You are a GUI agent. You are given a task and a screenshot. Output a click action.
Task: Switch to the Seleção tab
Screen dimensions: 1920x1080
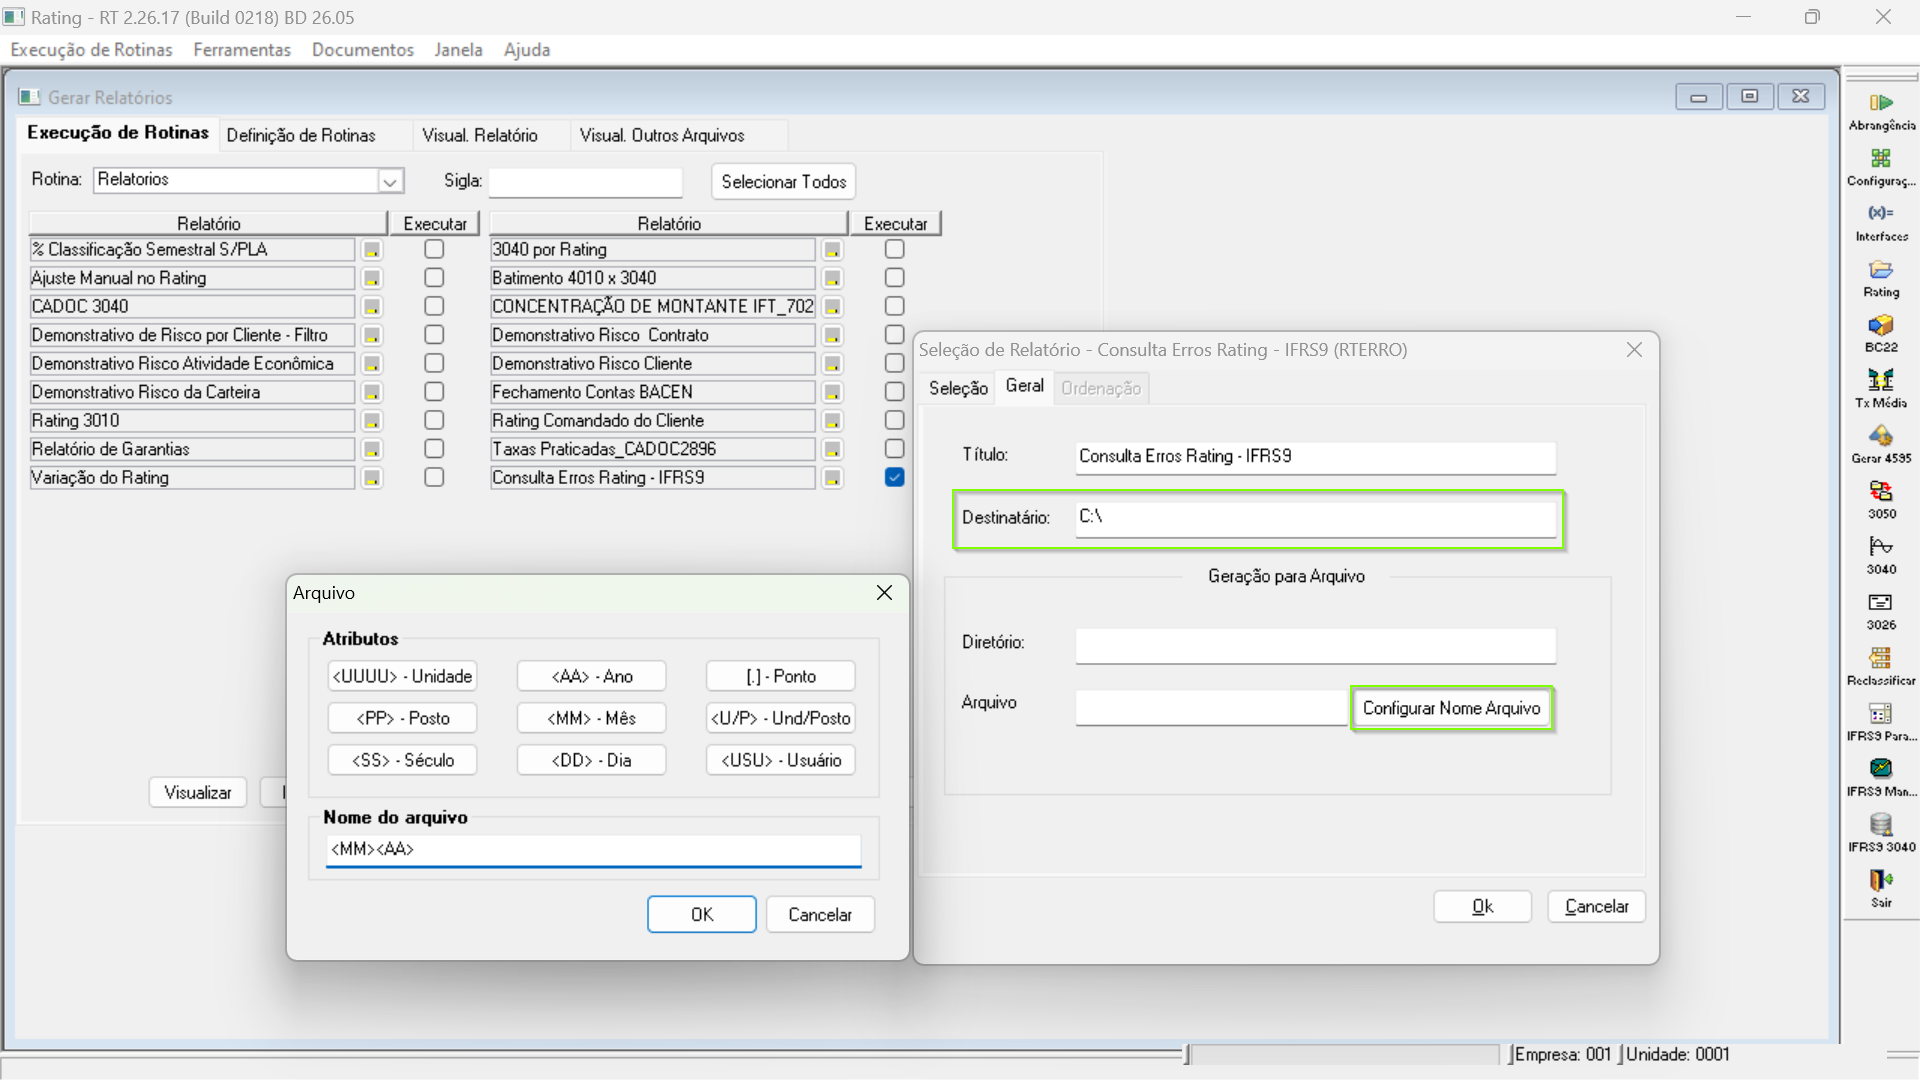(958, 388)
